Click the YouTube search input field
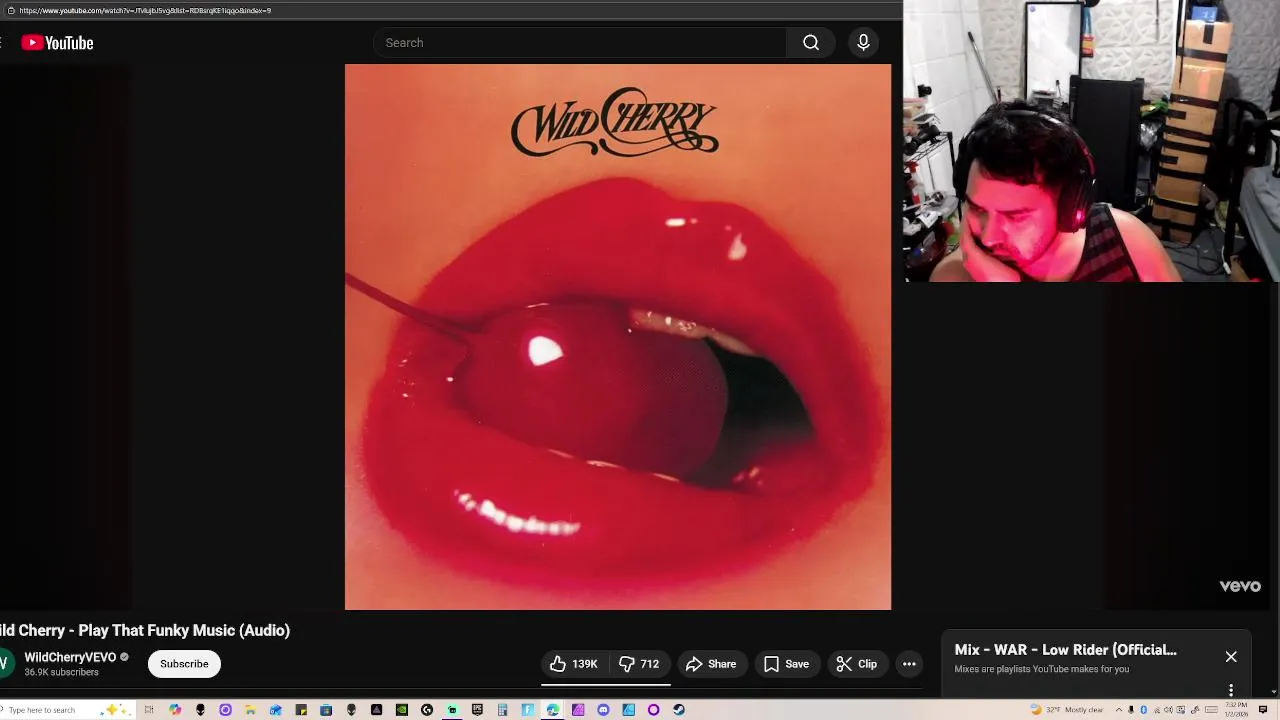 (x=580, y=43)
